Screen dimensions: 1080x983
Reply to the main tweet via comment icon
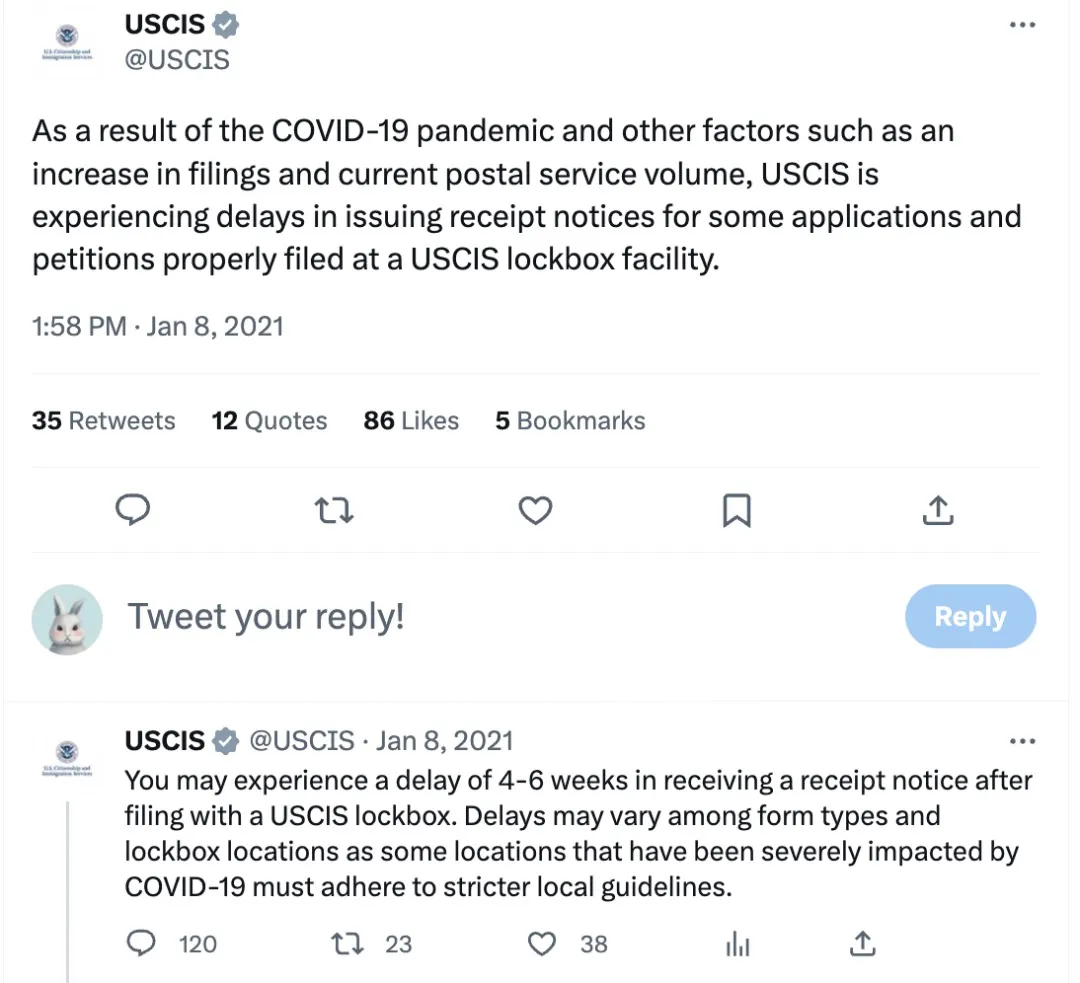coord(133,511)
